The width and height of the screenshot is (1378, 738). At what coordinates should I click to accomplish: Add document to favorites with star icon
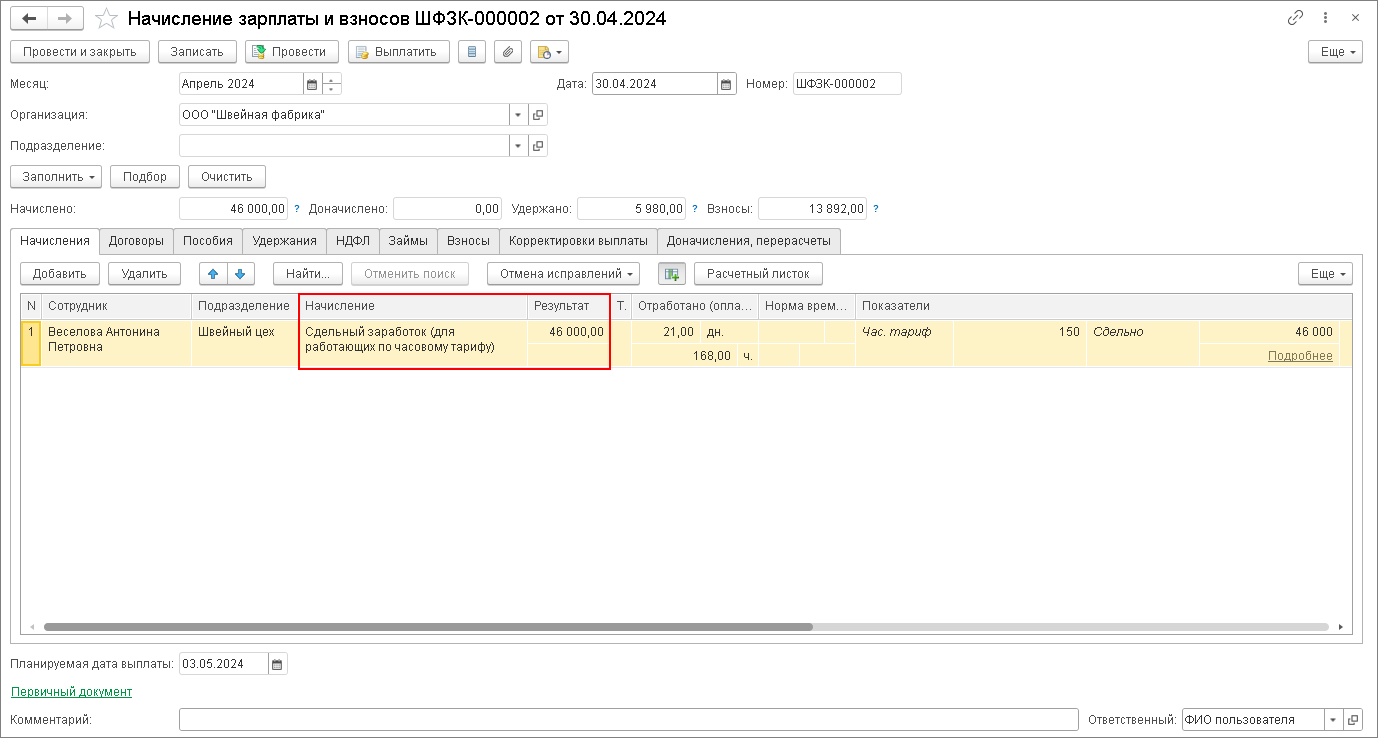point(106,18)
